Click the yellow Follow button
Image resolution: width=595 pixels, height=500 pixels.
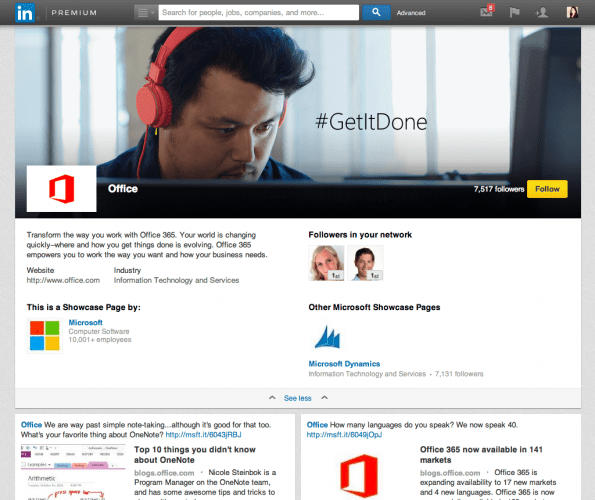tap(547, 189)
